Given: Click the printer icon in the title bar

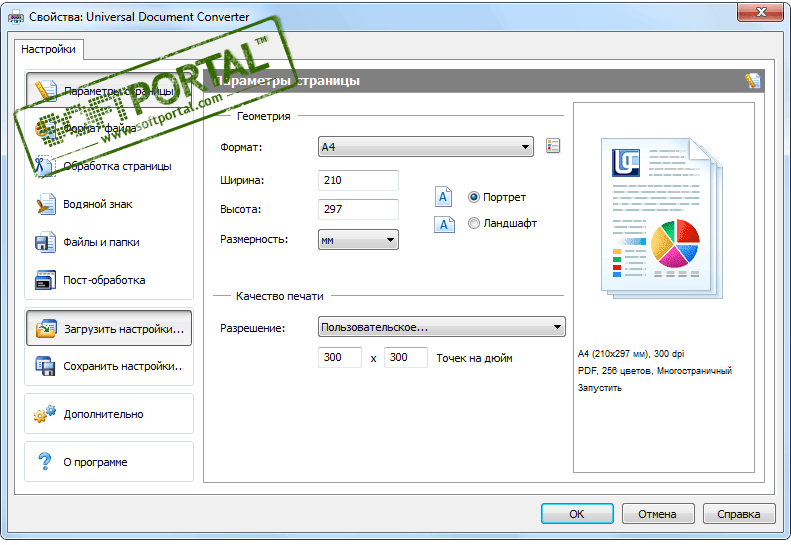Looking at the screenshot, I should [x=16, y=17].
